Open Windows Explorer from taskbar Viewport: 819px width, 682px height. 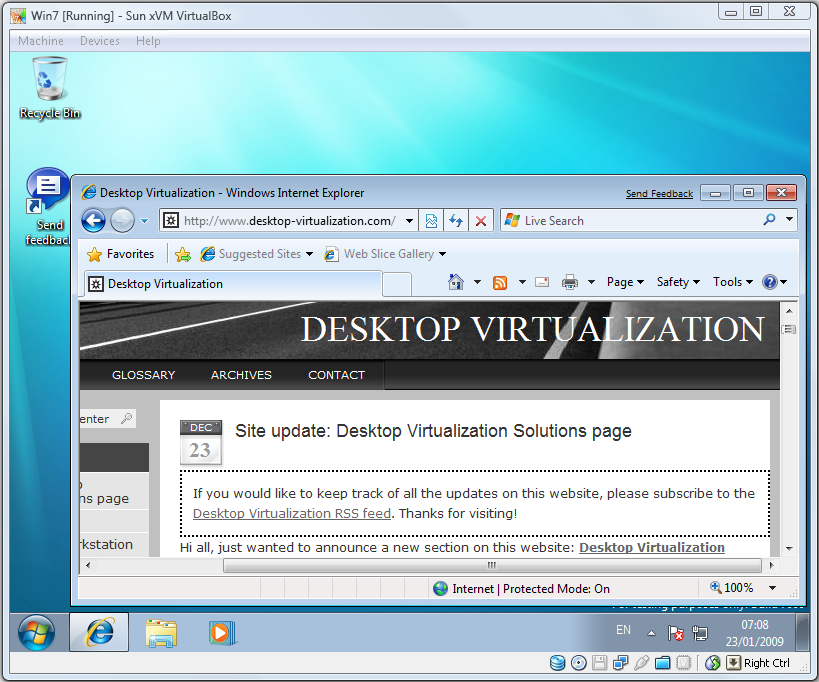pos(161,633)
